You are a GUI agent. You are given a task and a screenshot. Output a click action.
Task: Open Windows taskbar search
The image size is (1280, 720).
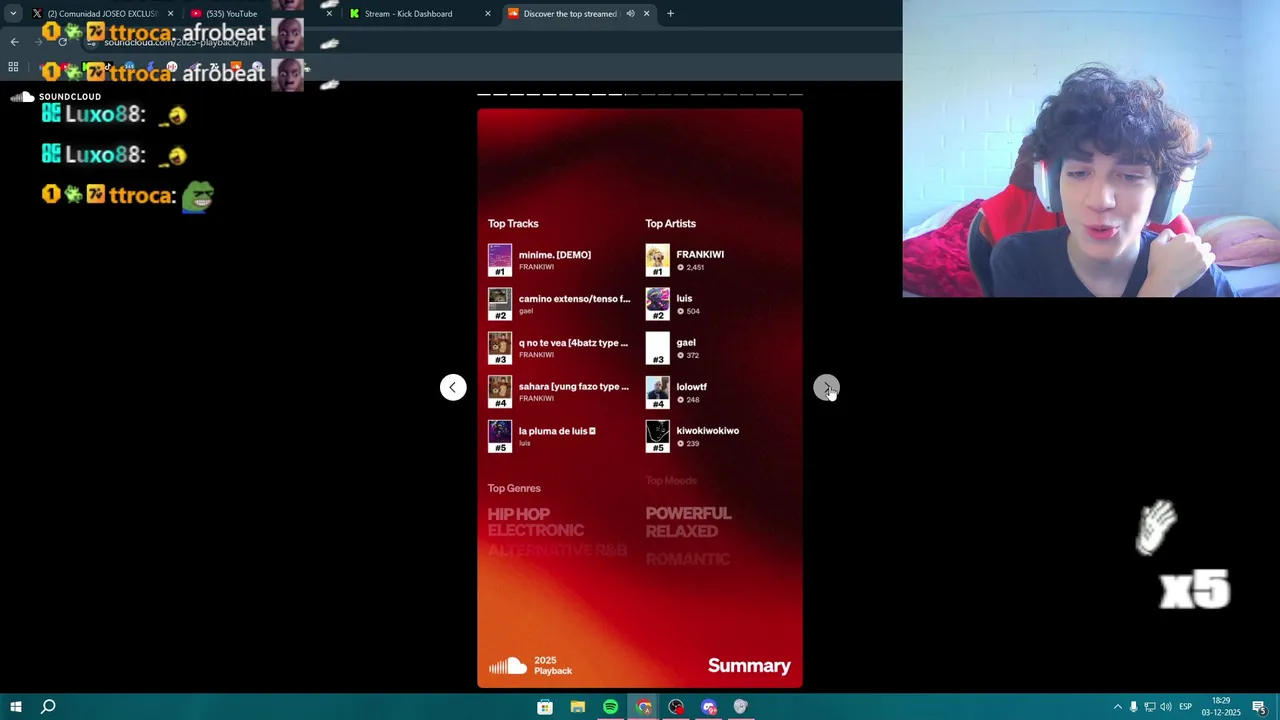[x=48, y=707]
